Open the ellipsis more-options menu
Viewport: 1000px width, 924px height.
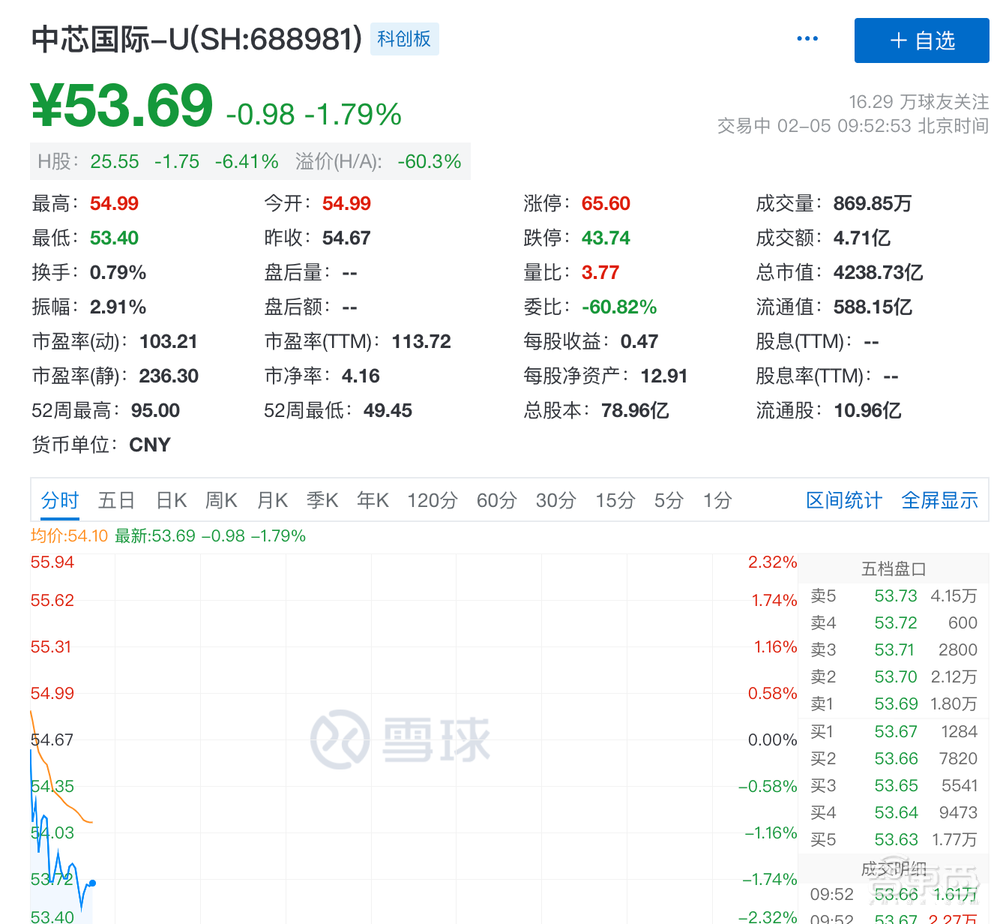807,38
